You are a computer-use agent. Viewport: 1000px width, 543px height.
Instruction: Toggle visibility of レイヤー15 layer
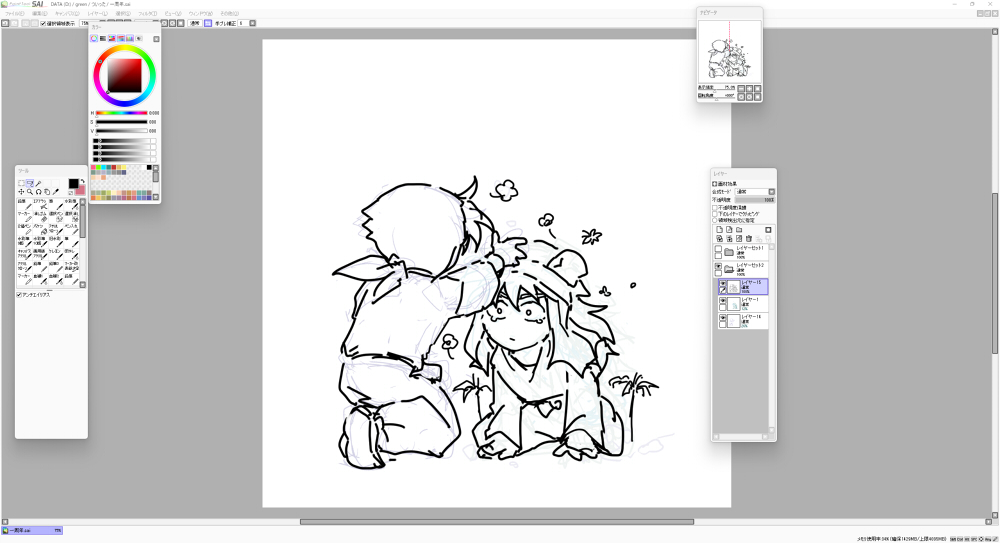tap(722, 283)
